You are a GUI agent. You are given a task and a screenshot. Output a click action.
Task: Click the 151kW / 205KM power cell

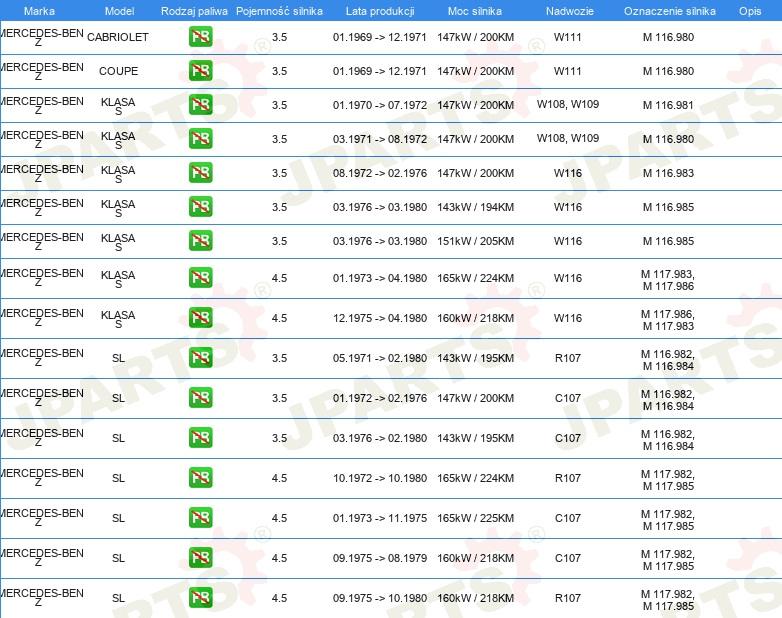pos(475,241)
